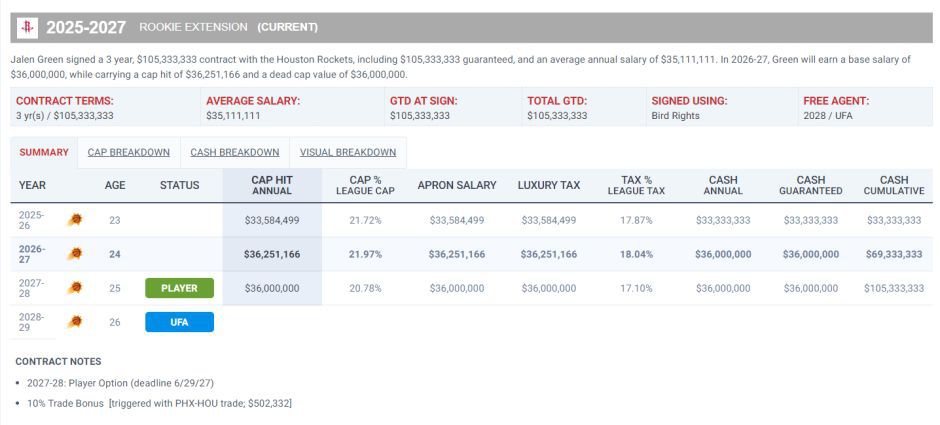This screenshot has height=425, width=940.
Task: Click the Cash Guaranteed column header
Action: pyautogui.click(x=811, y=185)
